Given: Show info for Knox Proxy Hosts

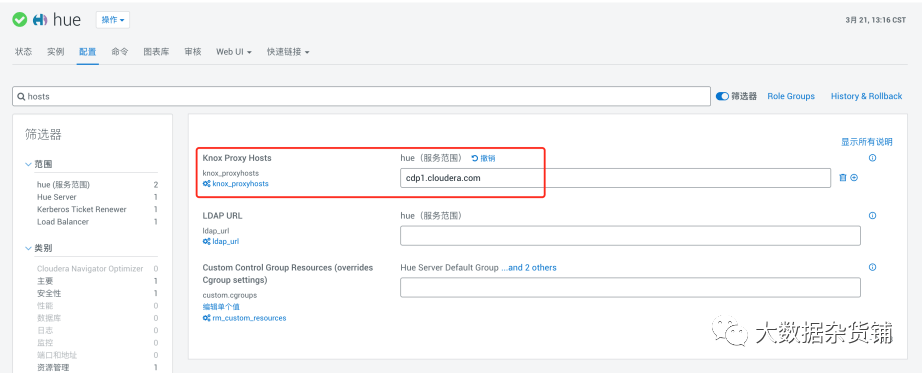Looking at the screenshot, I should click(x=872, y=158).
